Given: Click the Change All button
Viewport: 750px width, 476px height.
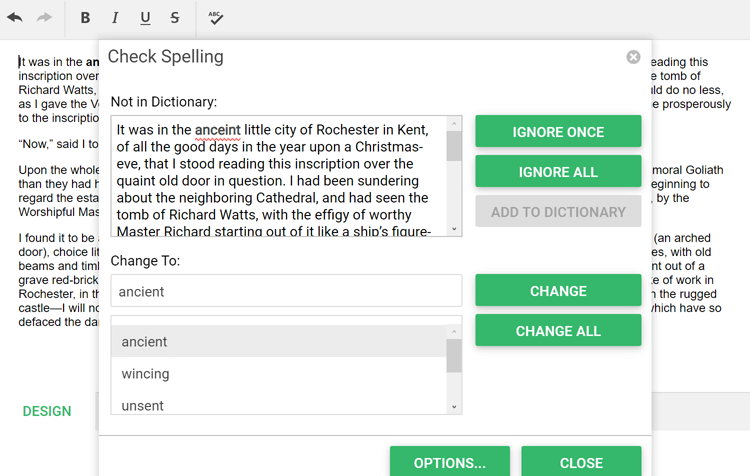Looking at the screenshot, I should point(558,331).
